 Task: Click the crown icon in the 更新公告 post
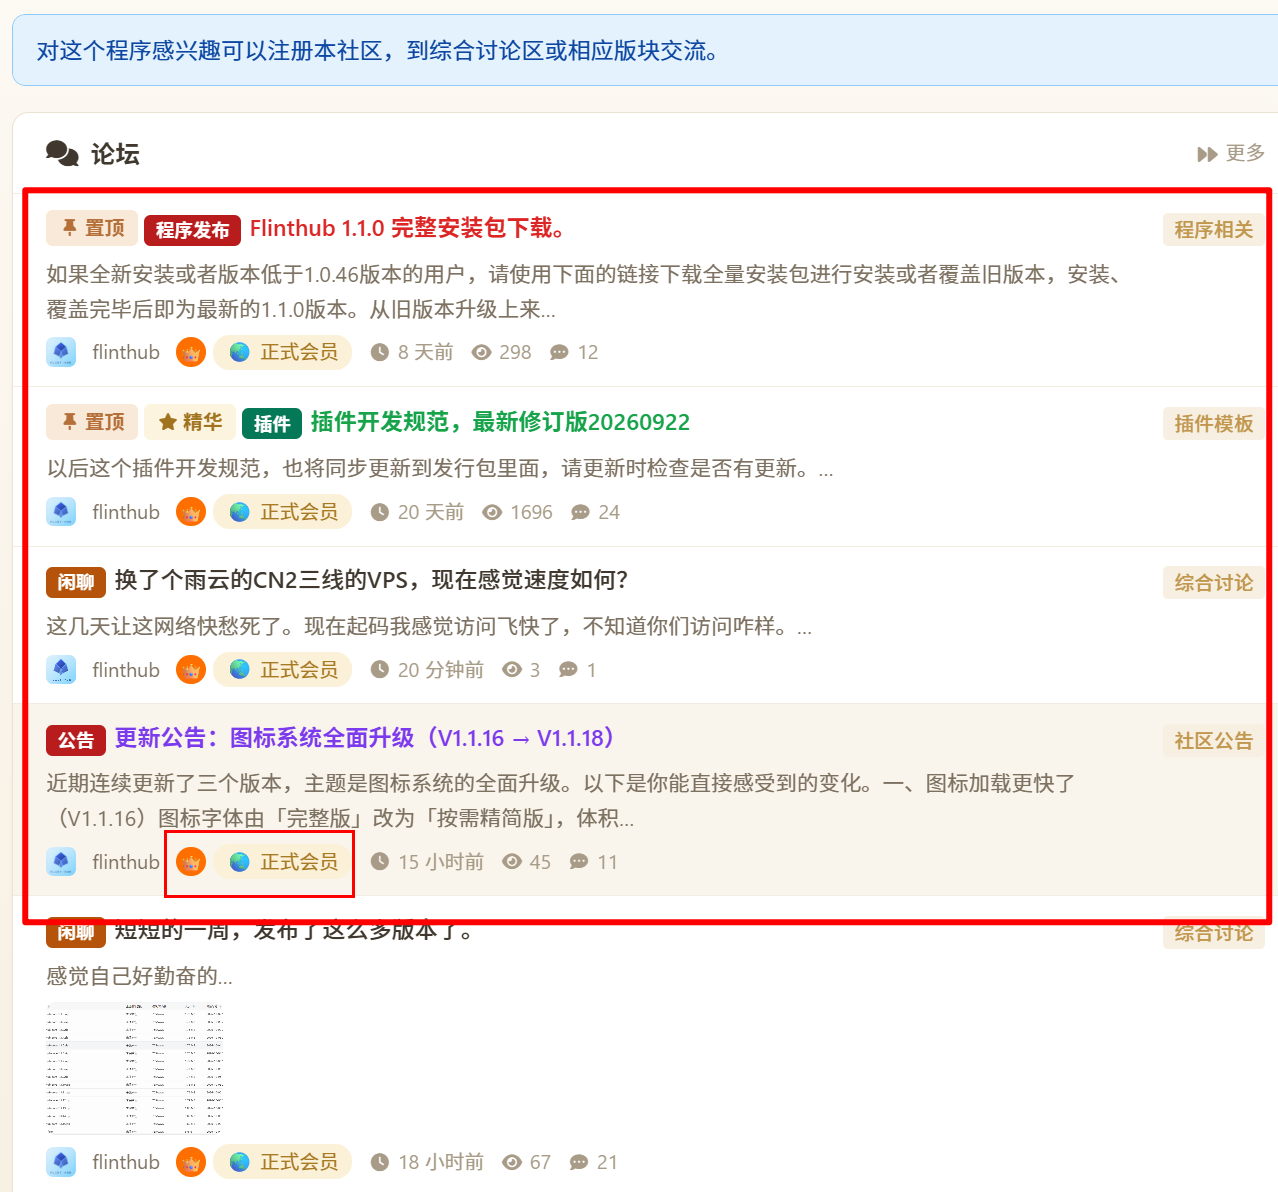[191, 862]
